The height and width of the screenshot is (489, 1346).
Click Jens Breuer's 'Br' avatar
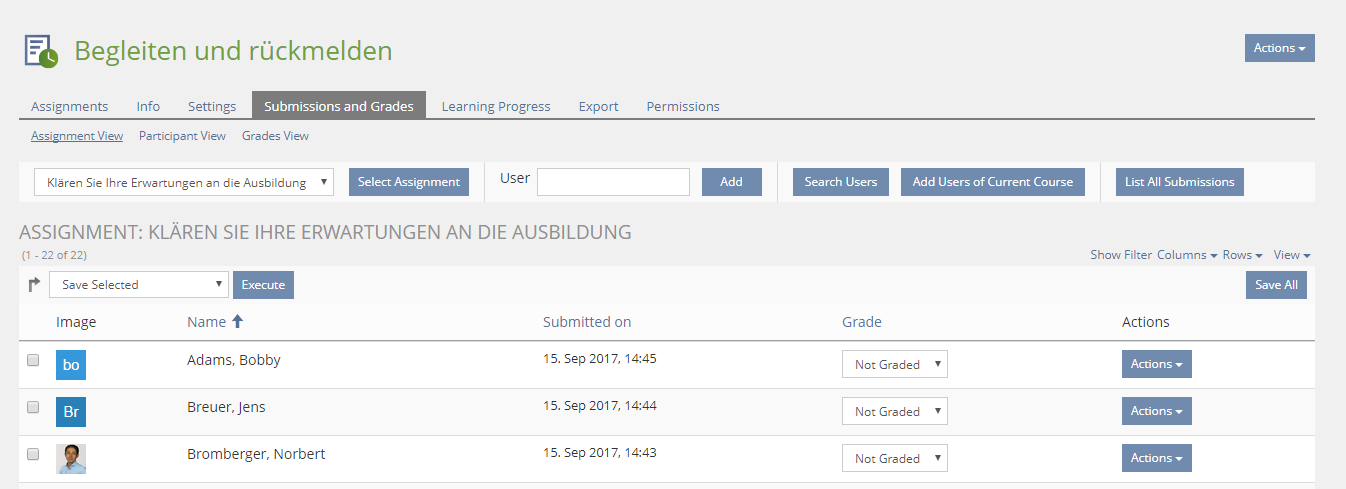coord(71,412)
